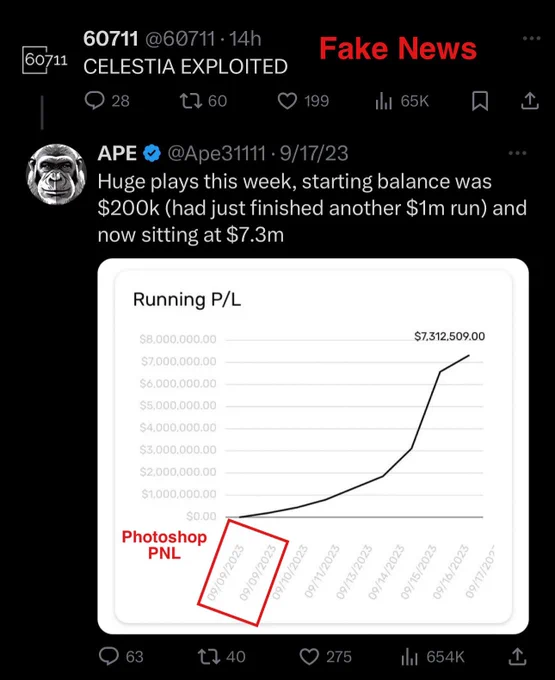Share the 60711 tweet
Image resolution: width=555 pixels, height=680 pixels.
coord(529,101)
